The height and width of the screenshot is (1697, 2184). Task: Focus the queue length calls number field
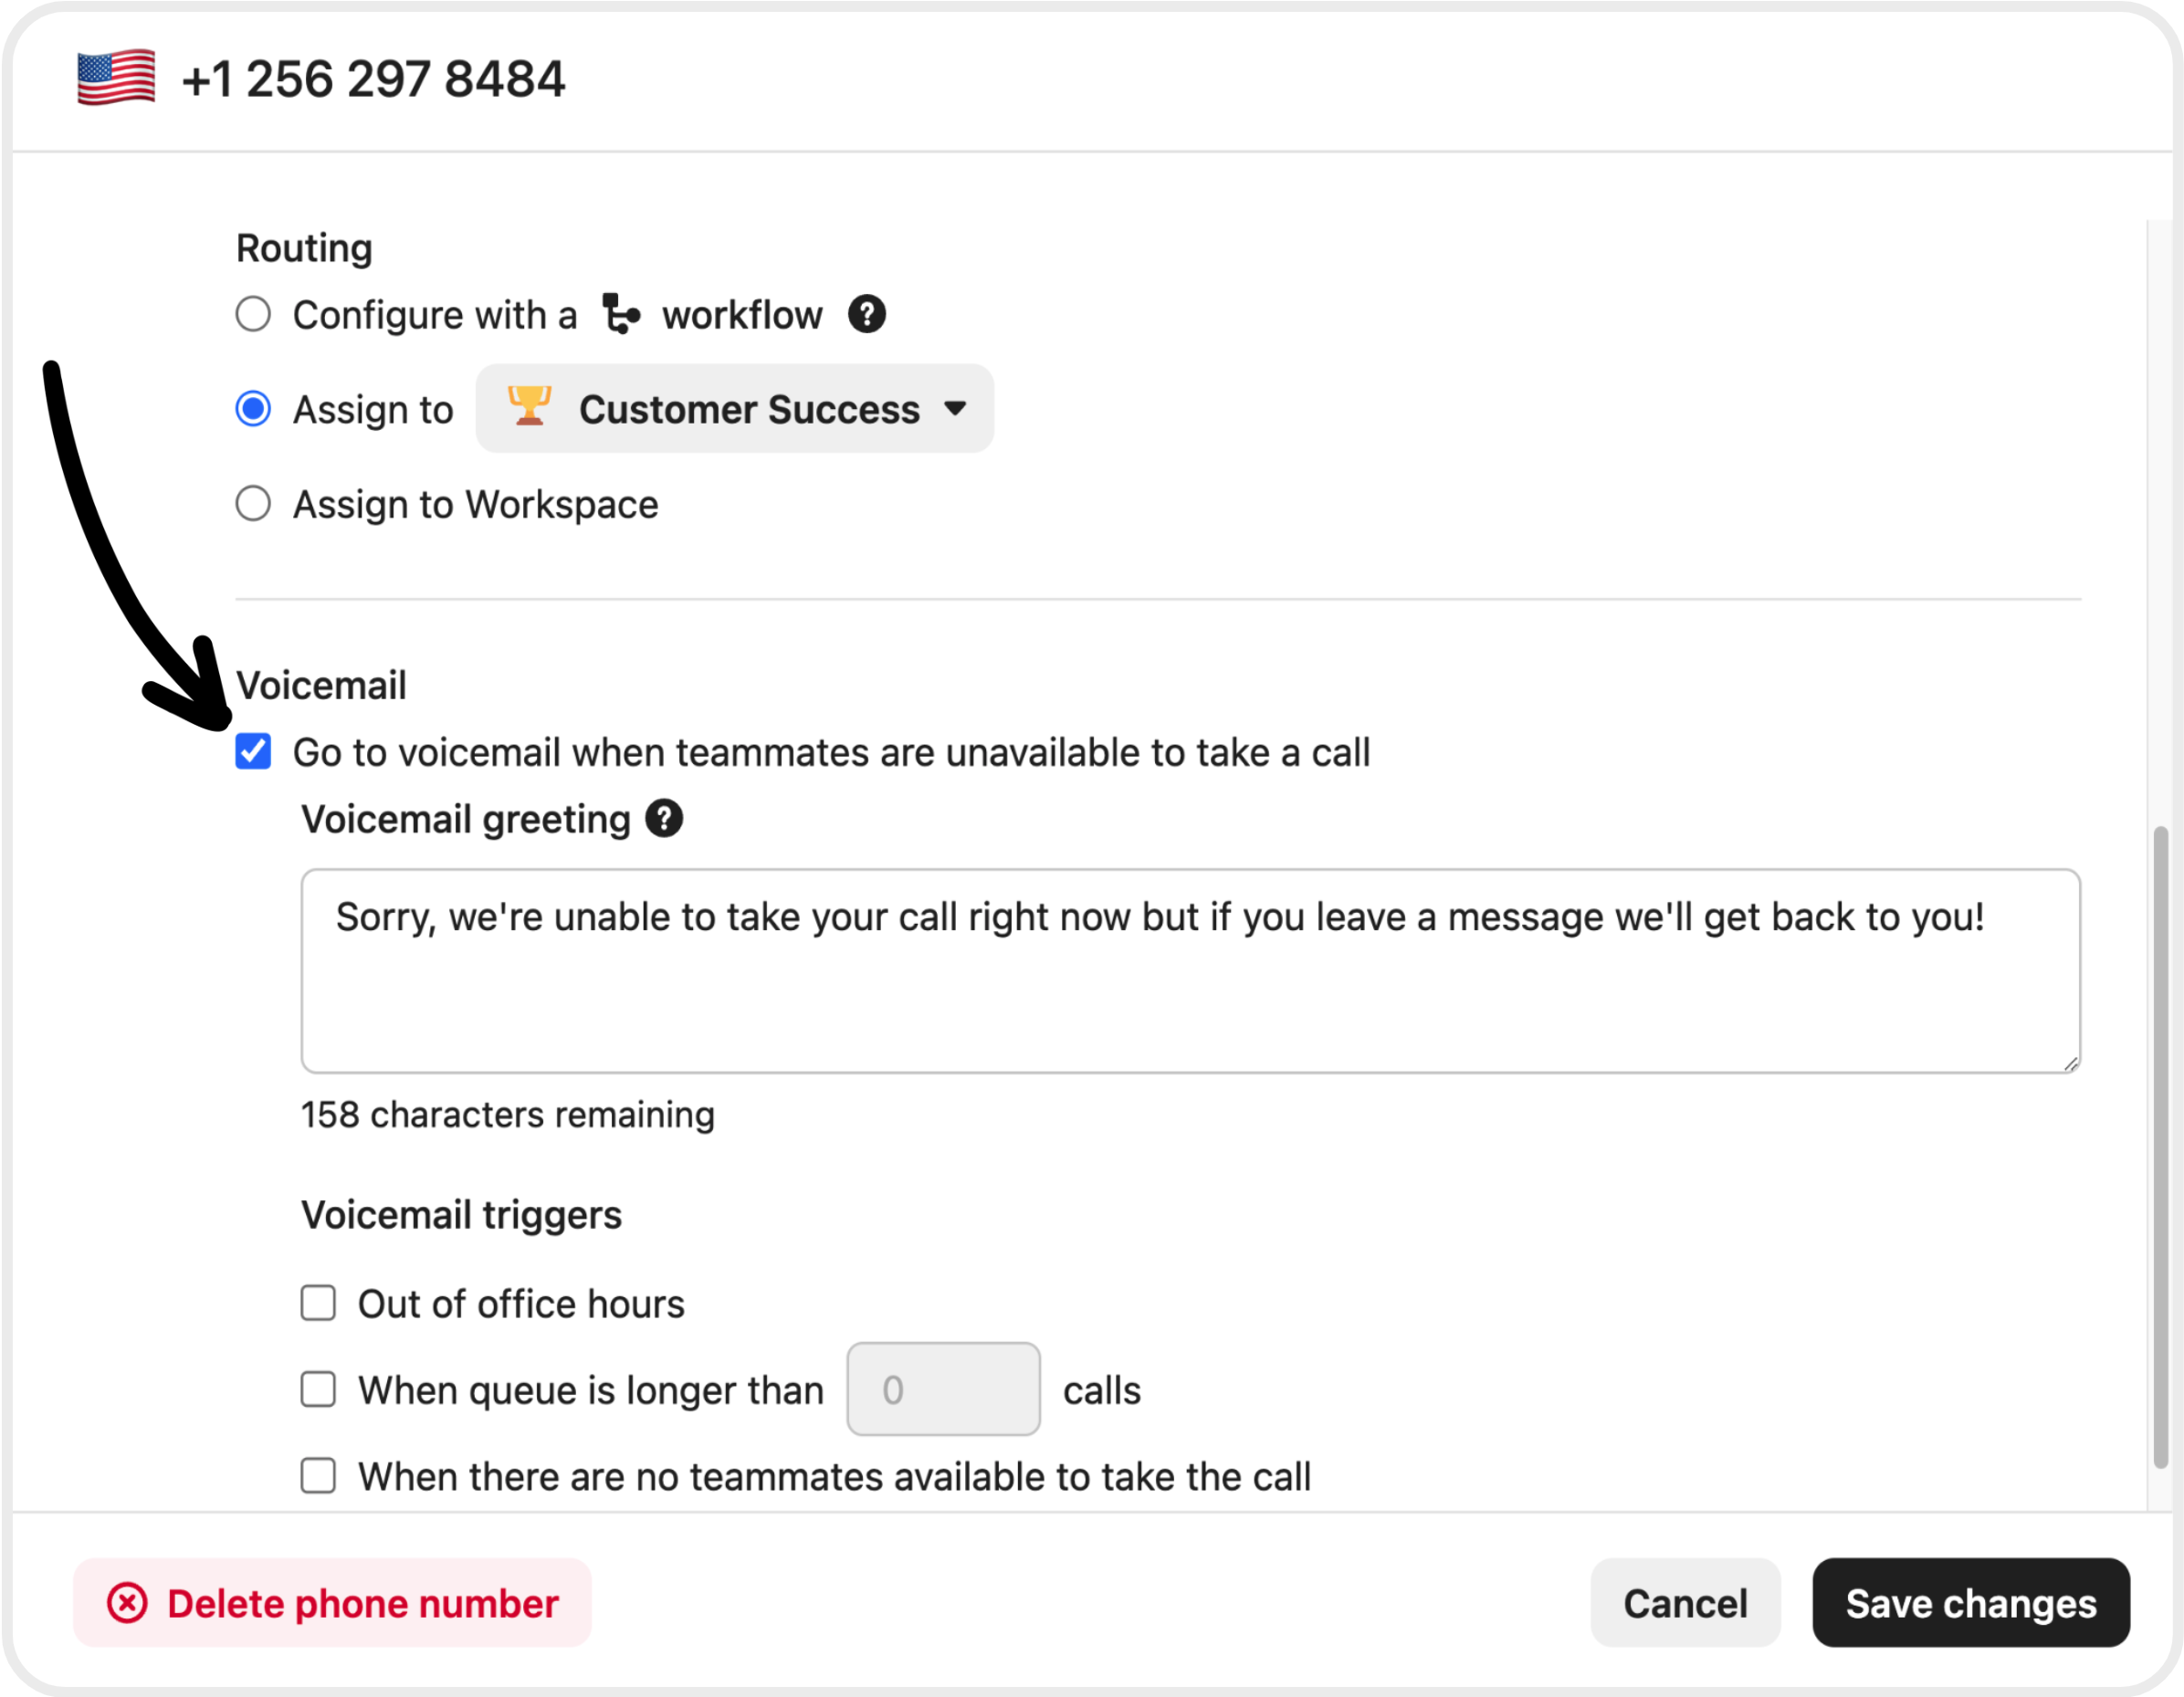[x=943, y=1388]
